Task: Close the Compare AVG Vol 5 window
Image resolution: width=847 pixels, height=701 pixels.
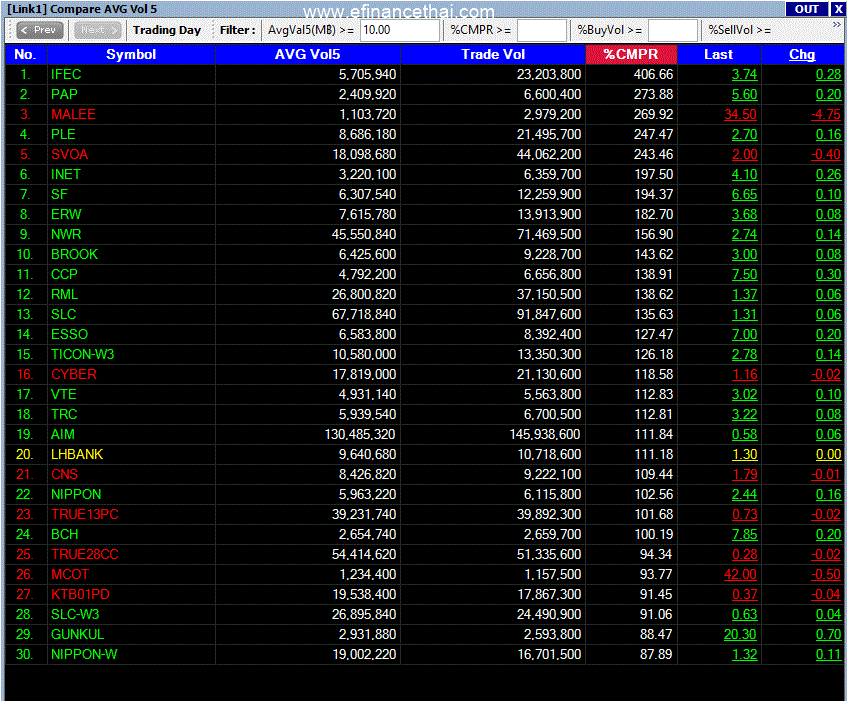Action: point(838,9)
